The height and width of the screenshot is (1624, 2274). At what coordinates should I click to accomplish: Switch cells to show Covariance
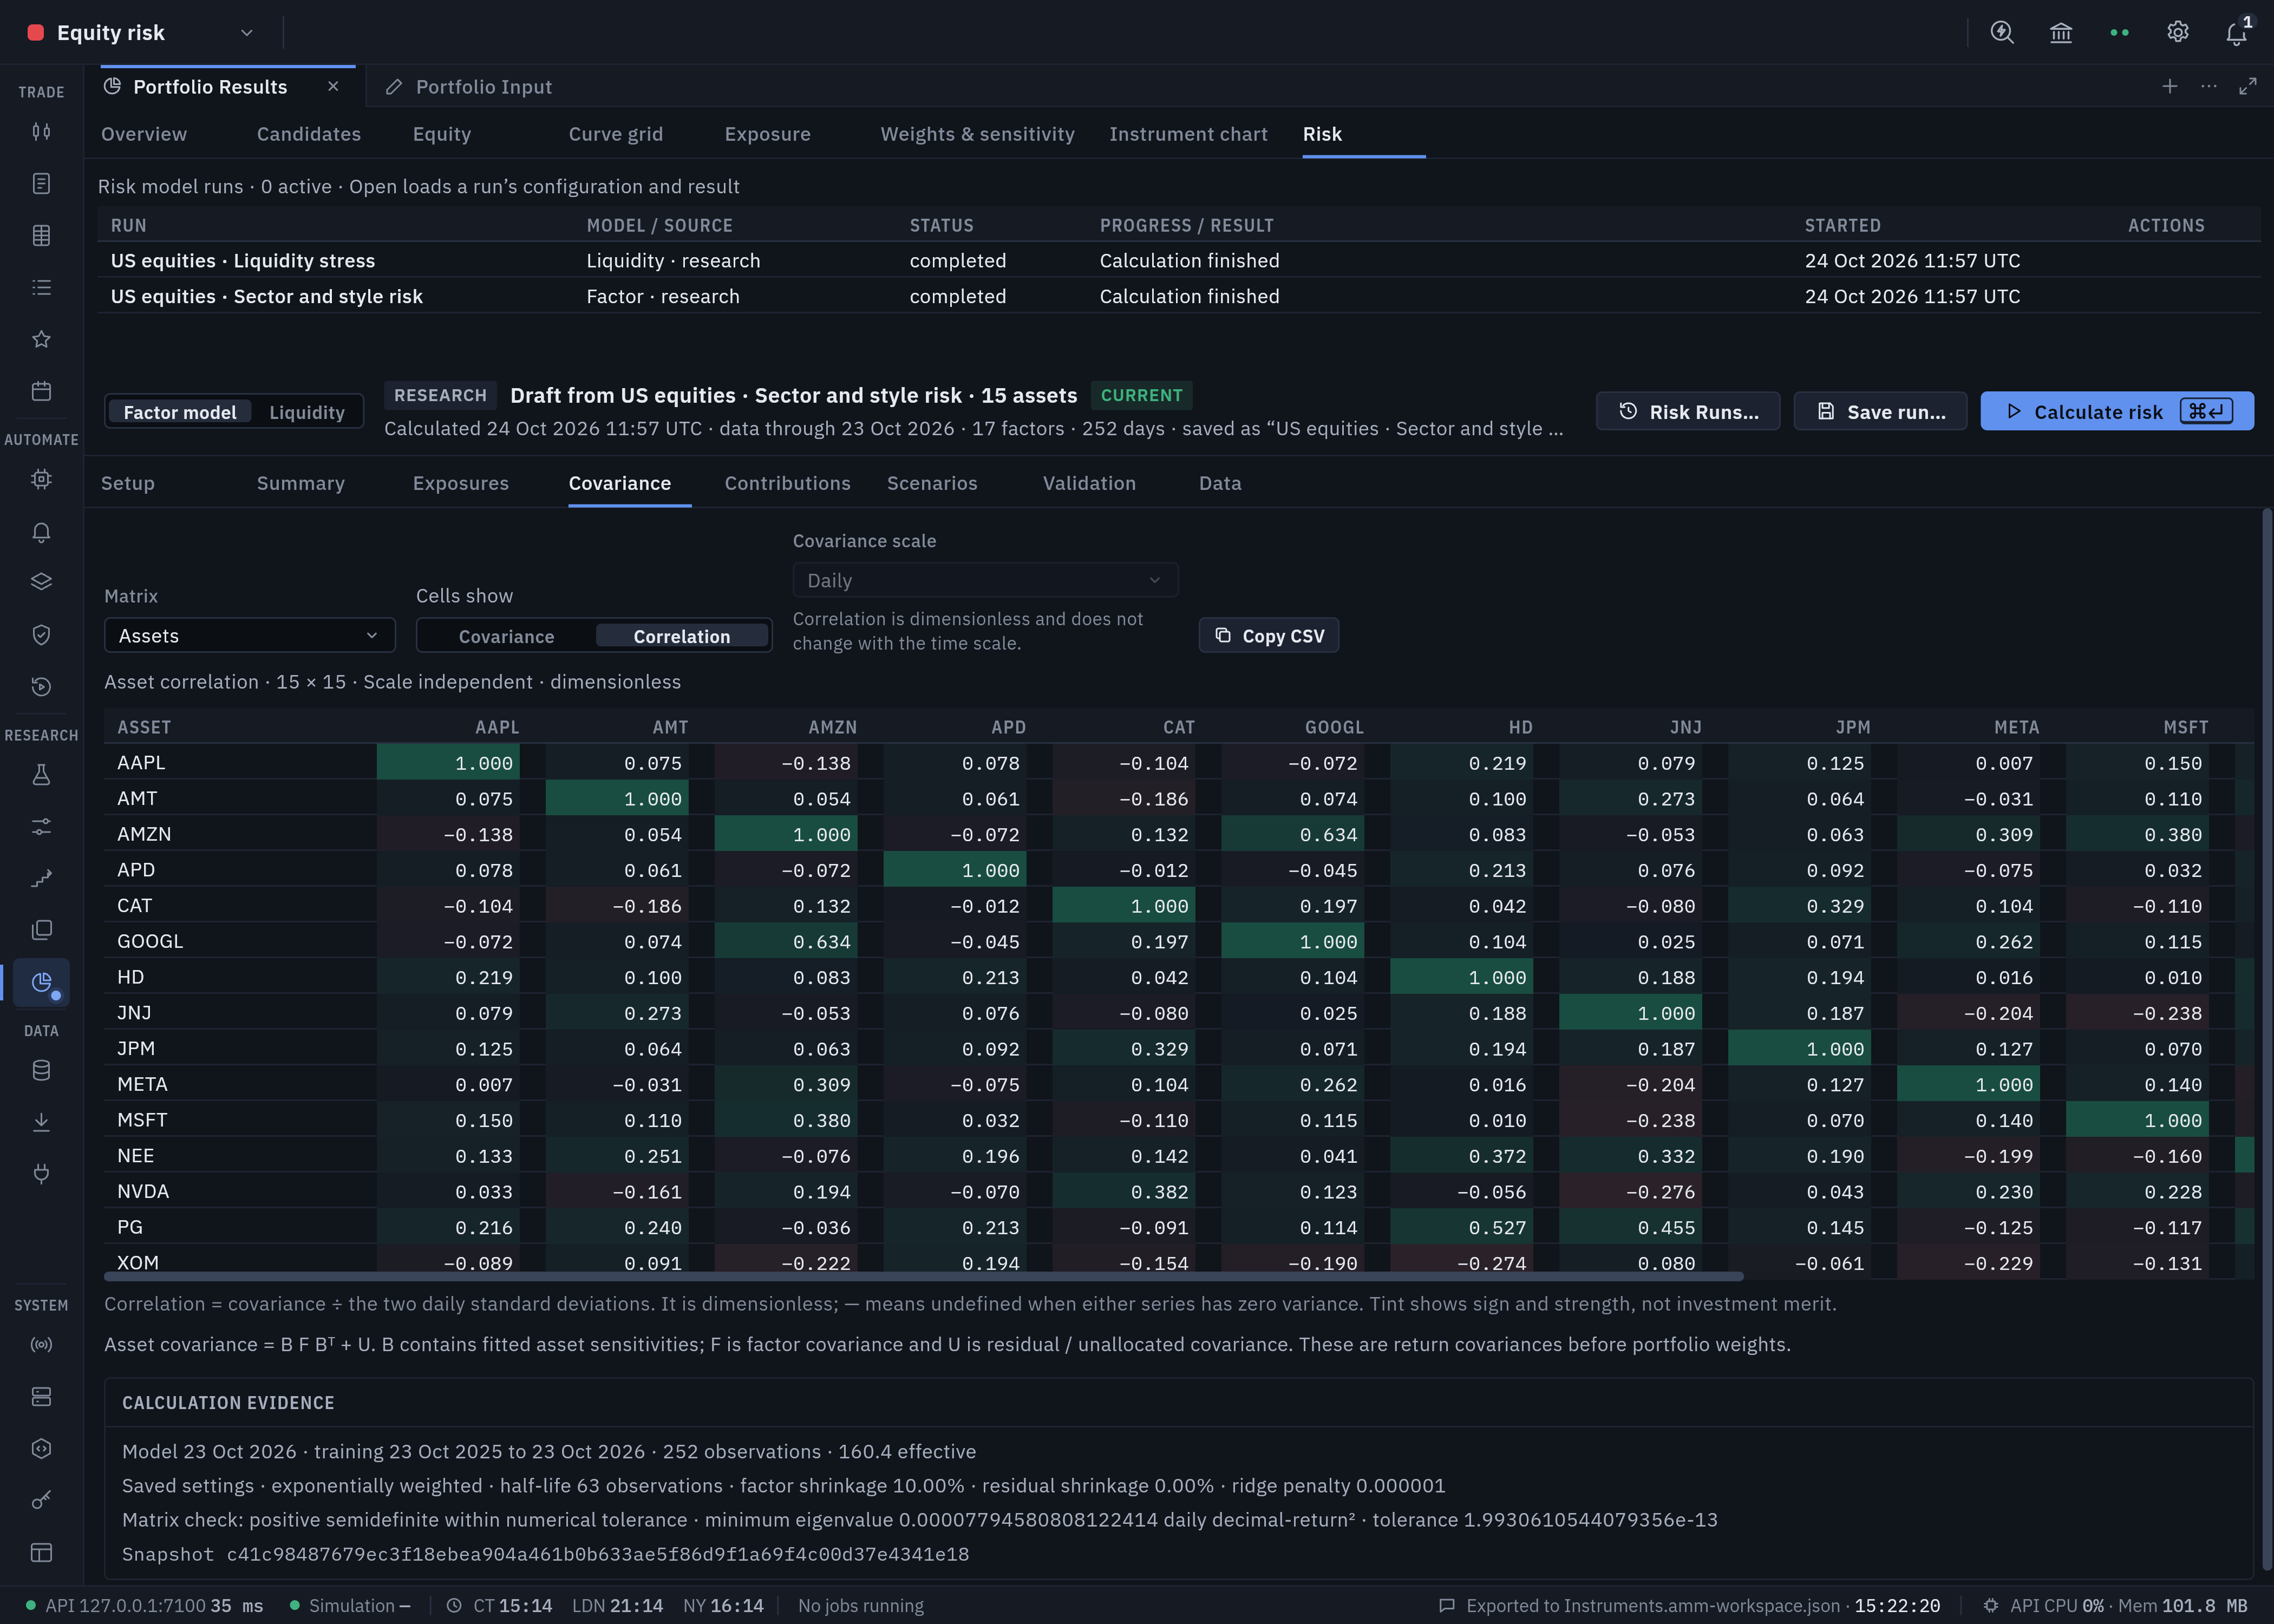pos(506,636)
